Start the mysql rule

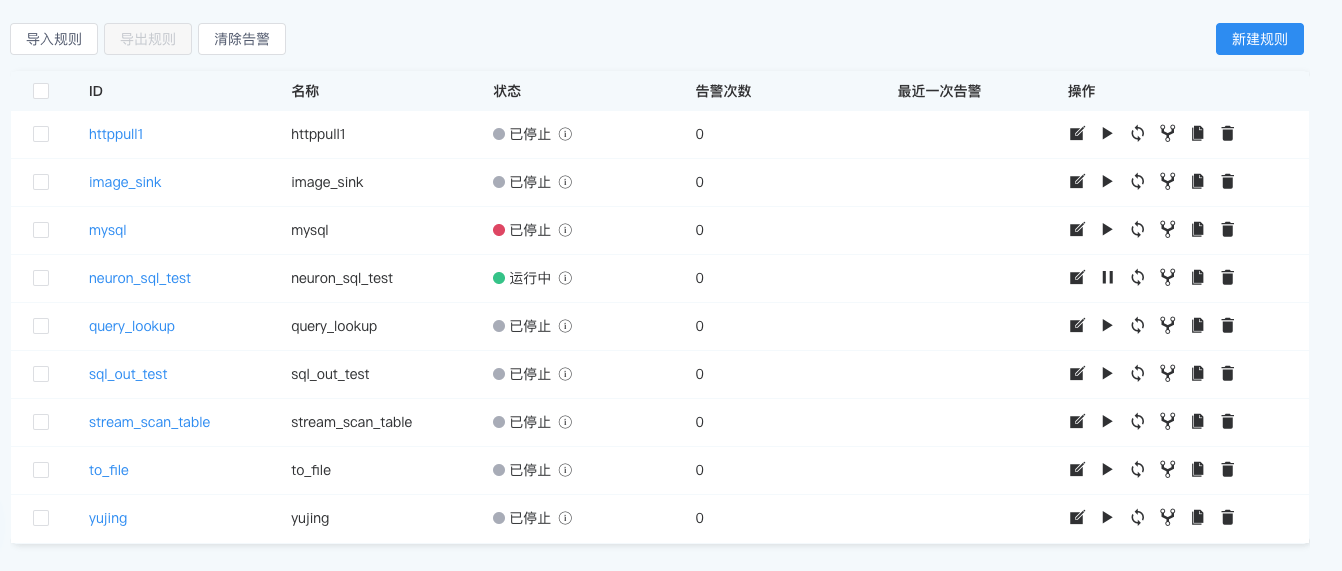tap(1107, 230)
